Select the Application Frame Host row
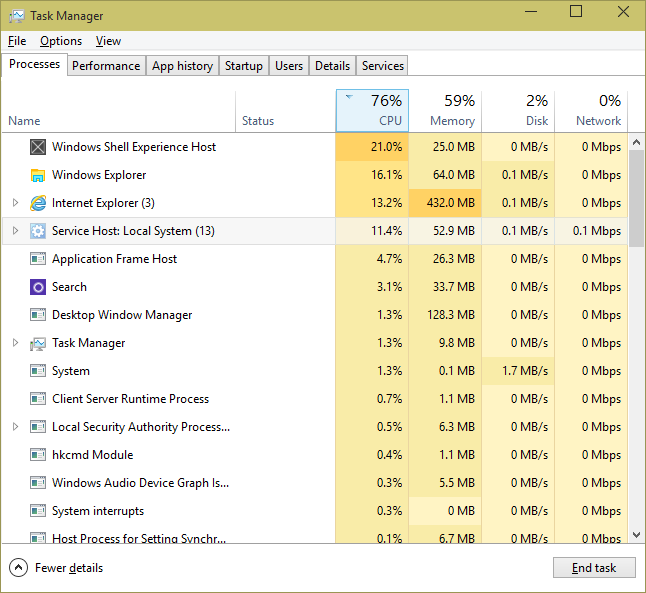Image resolution: width=646 pixels, height=593 pixels. click(315, 259)
